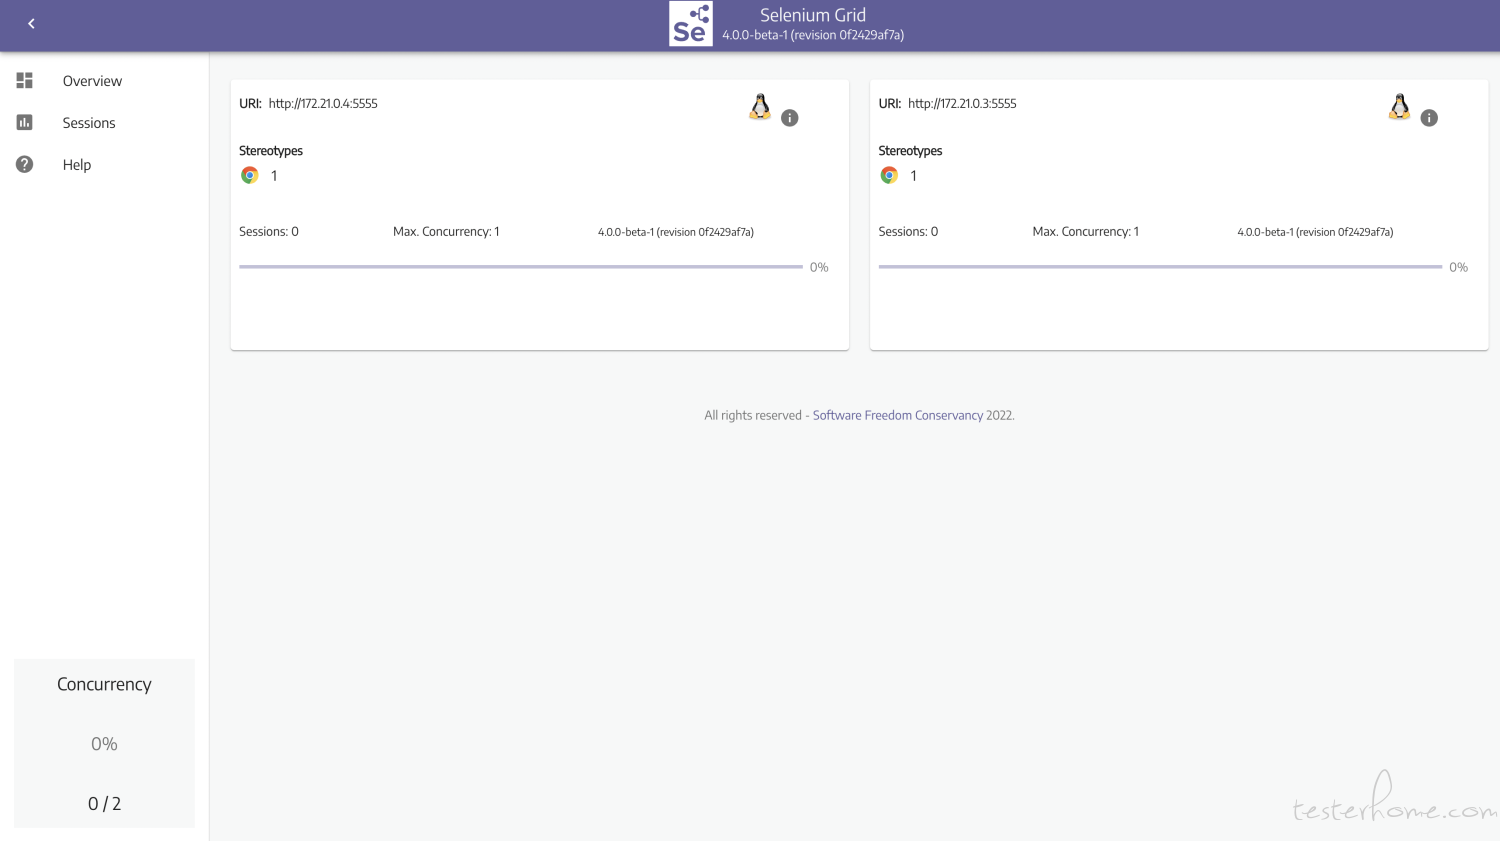The image size is (1500, 841).
Task: Click Max. Concurrency: 1 on node 172.21.0.3
Action: point(1086,232)
